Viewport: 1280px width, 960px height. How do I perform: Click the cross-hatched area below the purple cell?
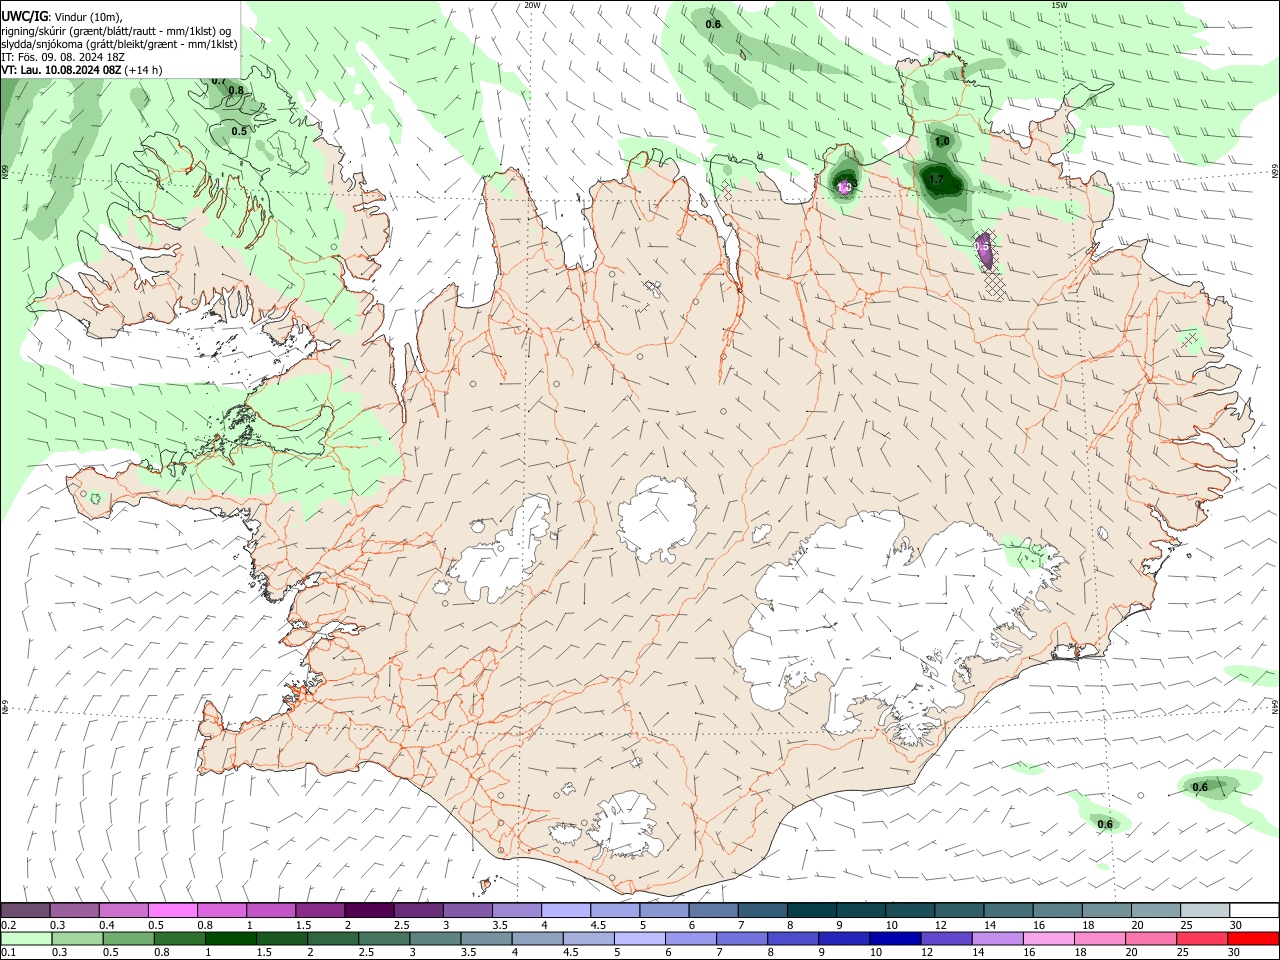coord(993,285)
